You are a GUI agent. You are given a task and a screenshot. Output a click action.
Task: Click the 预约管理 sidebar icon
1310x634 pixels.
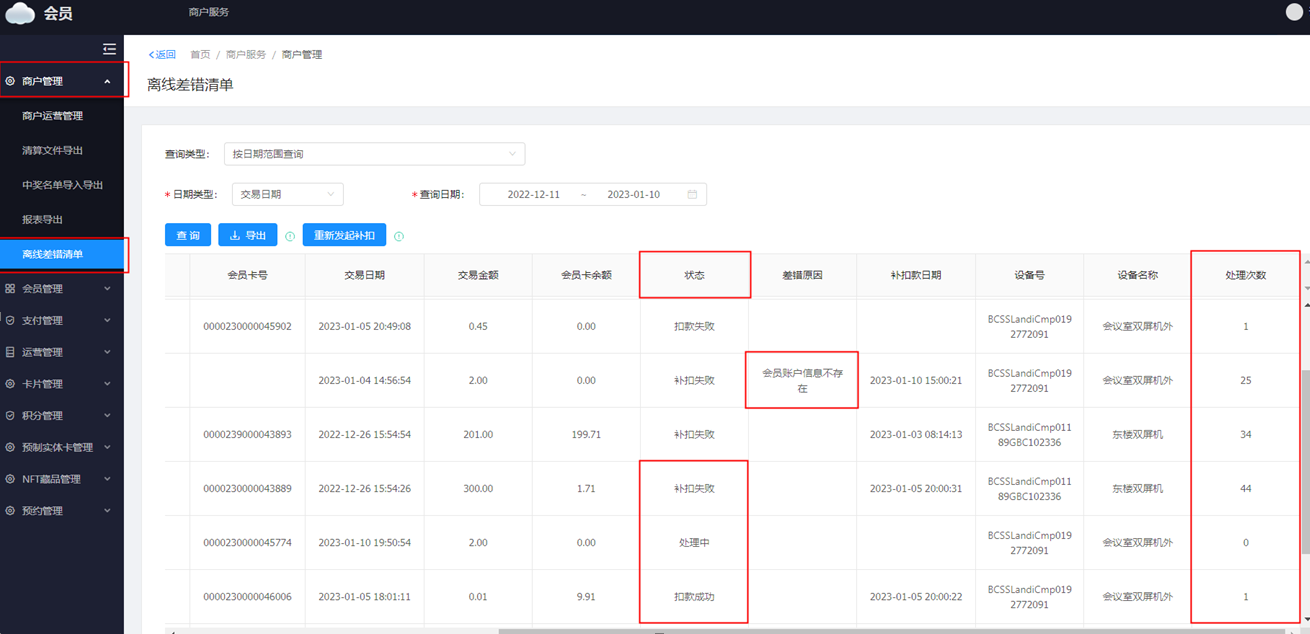coord(10,511)
